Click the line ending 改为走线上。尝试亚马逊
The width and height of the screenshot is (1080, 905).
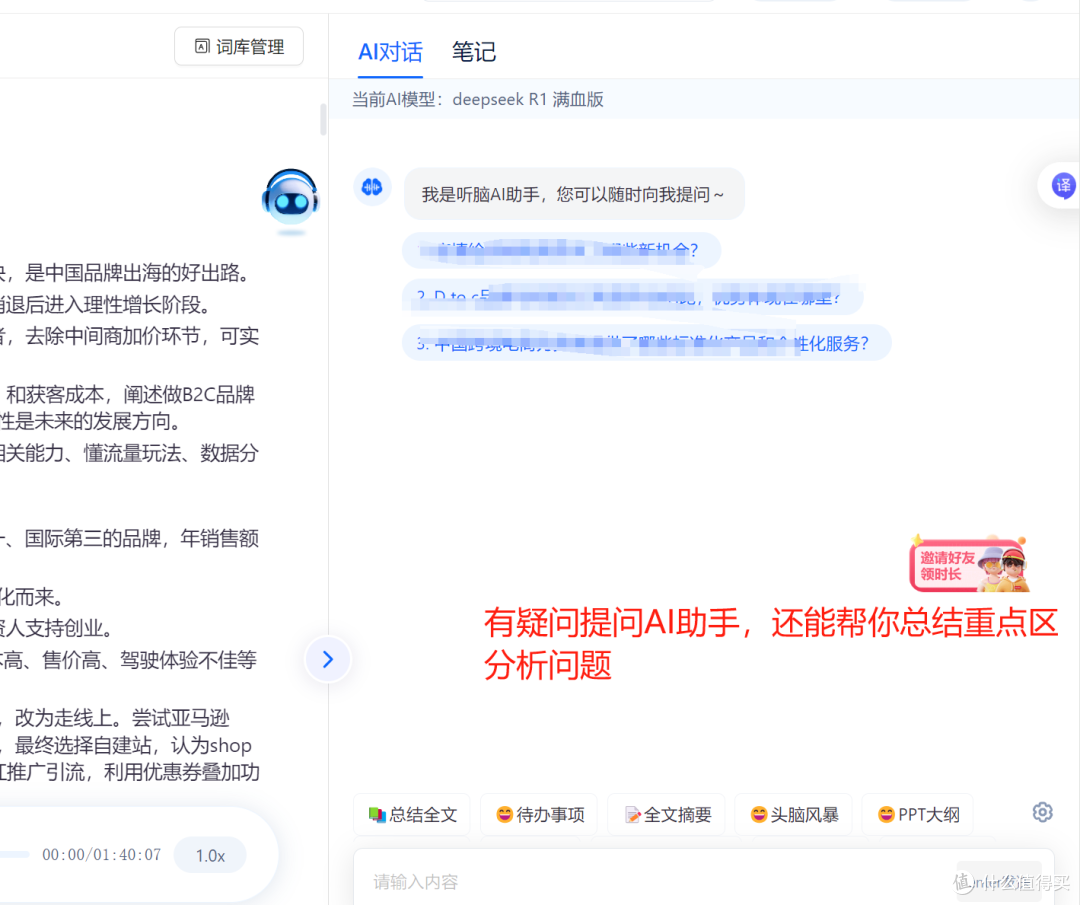[114, 718]
